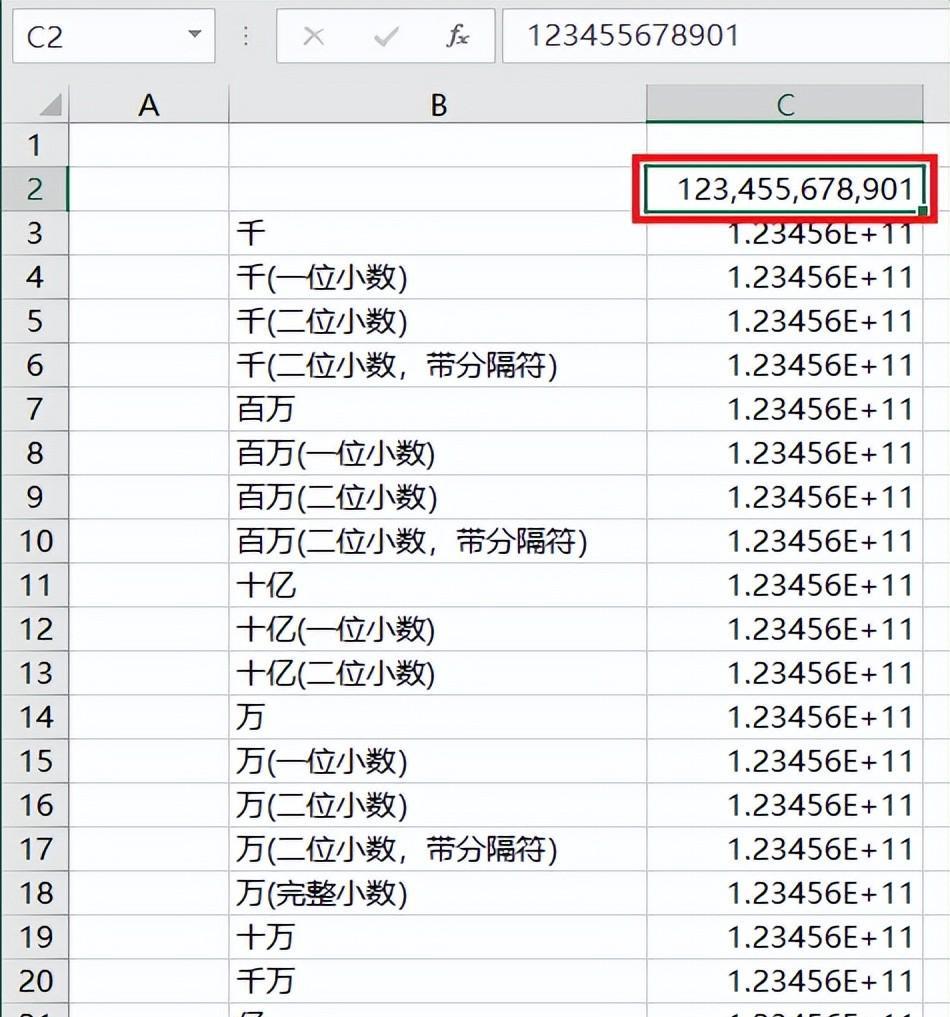Select row 20 header
Screen dimensions: 950x1017
[x=34, y=981]
